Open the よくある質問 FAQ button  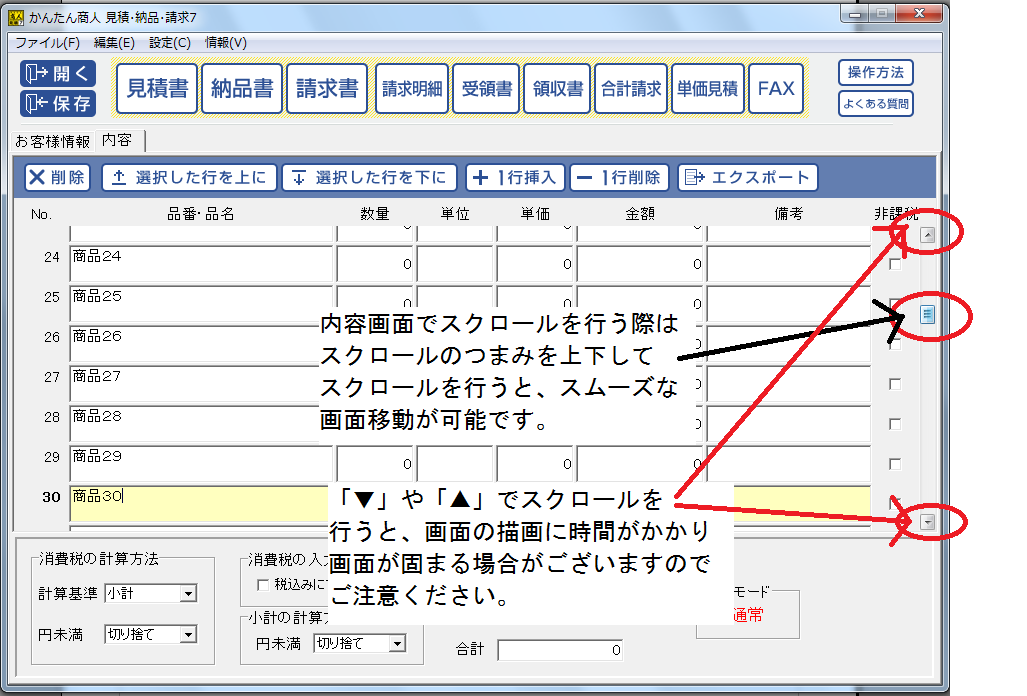tap(876, 103)
